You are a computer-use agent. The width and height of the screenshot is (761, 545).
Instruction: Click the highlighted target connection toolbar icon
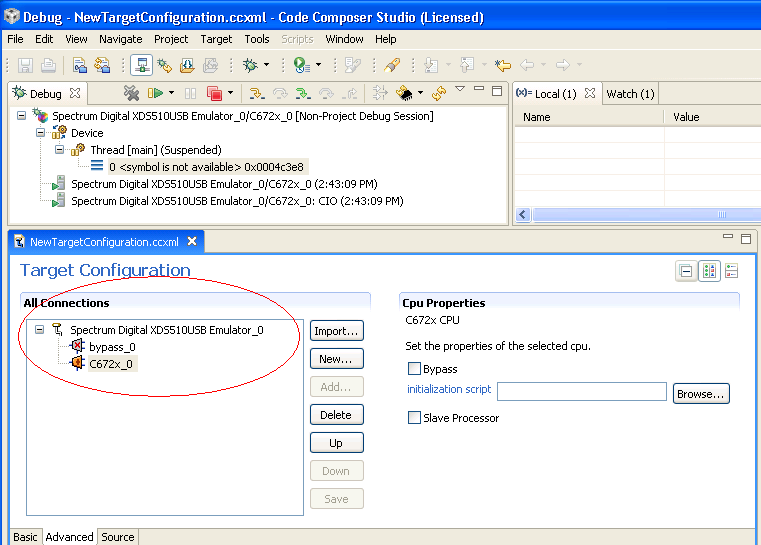[142, 65]
